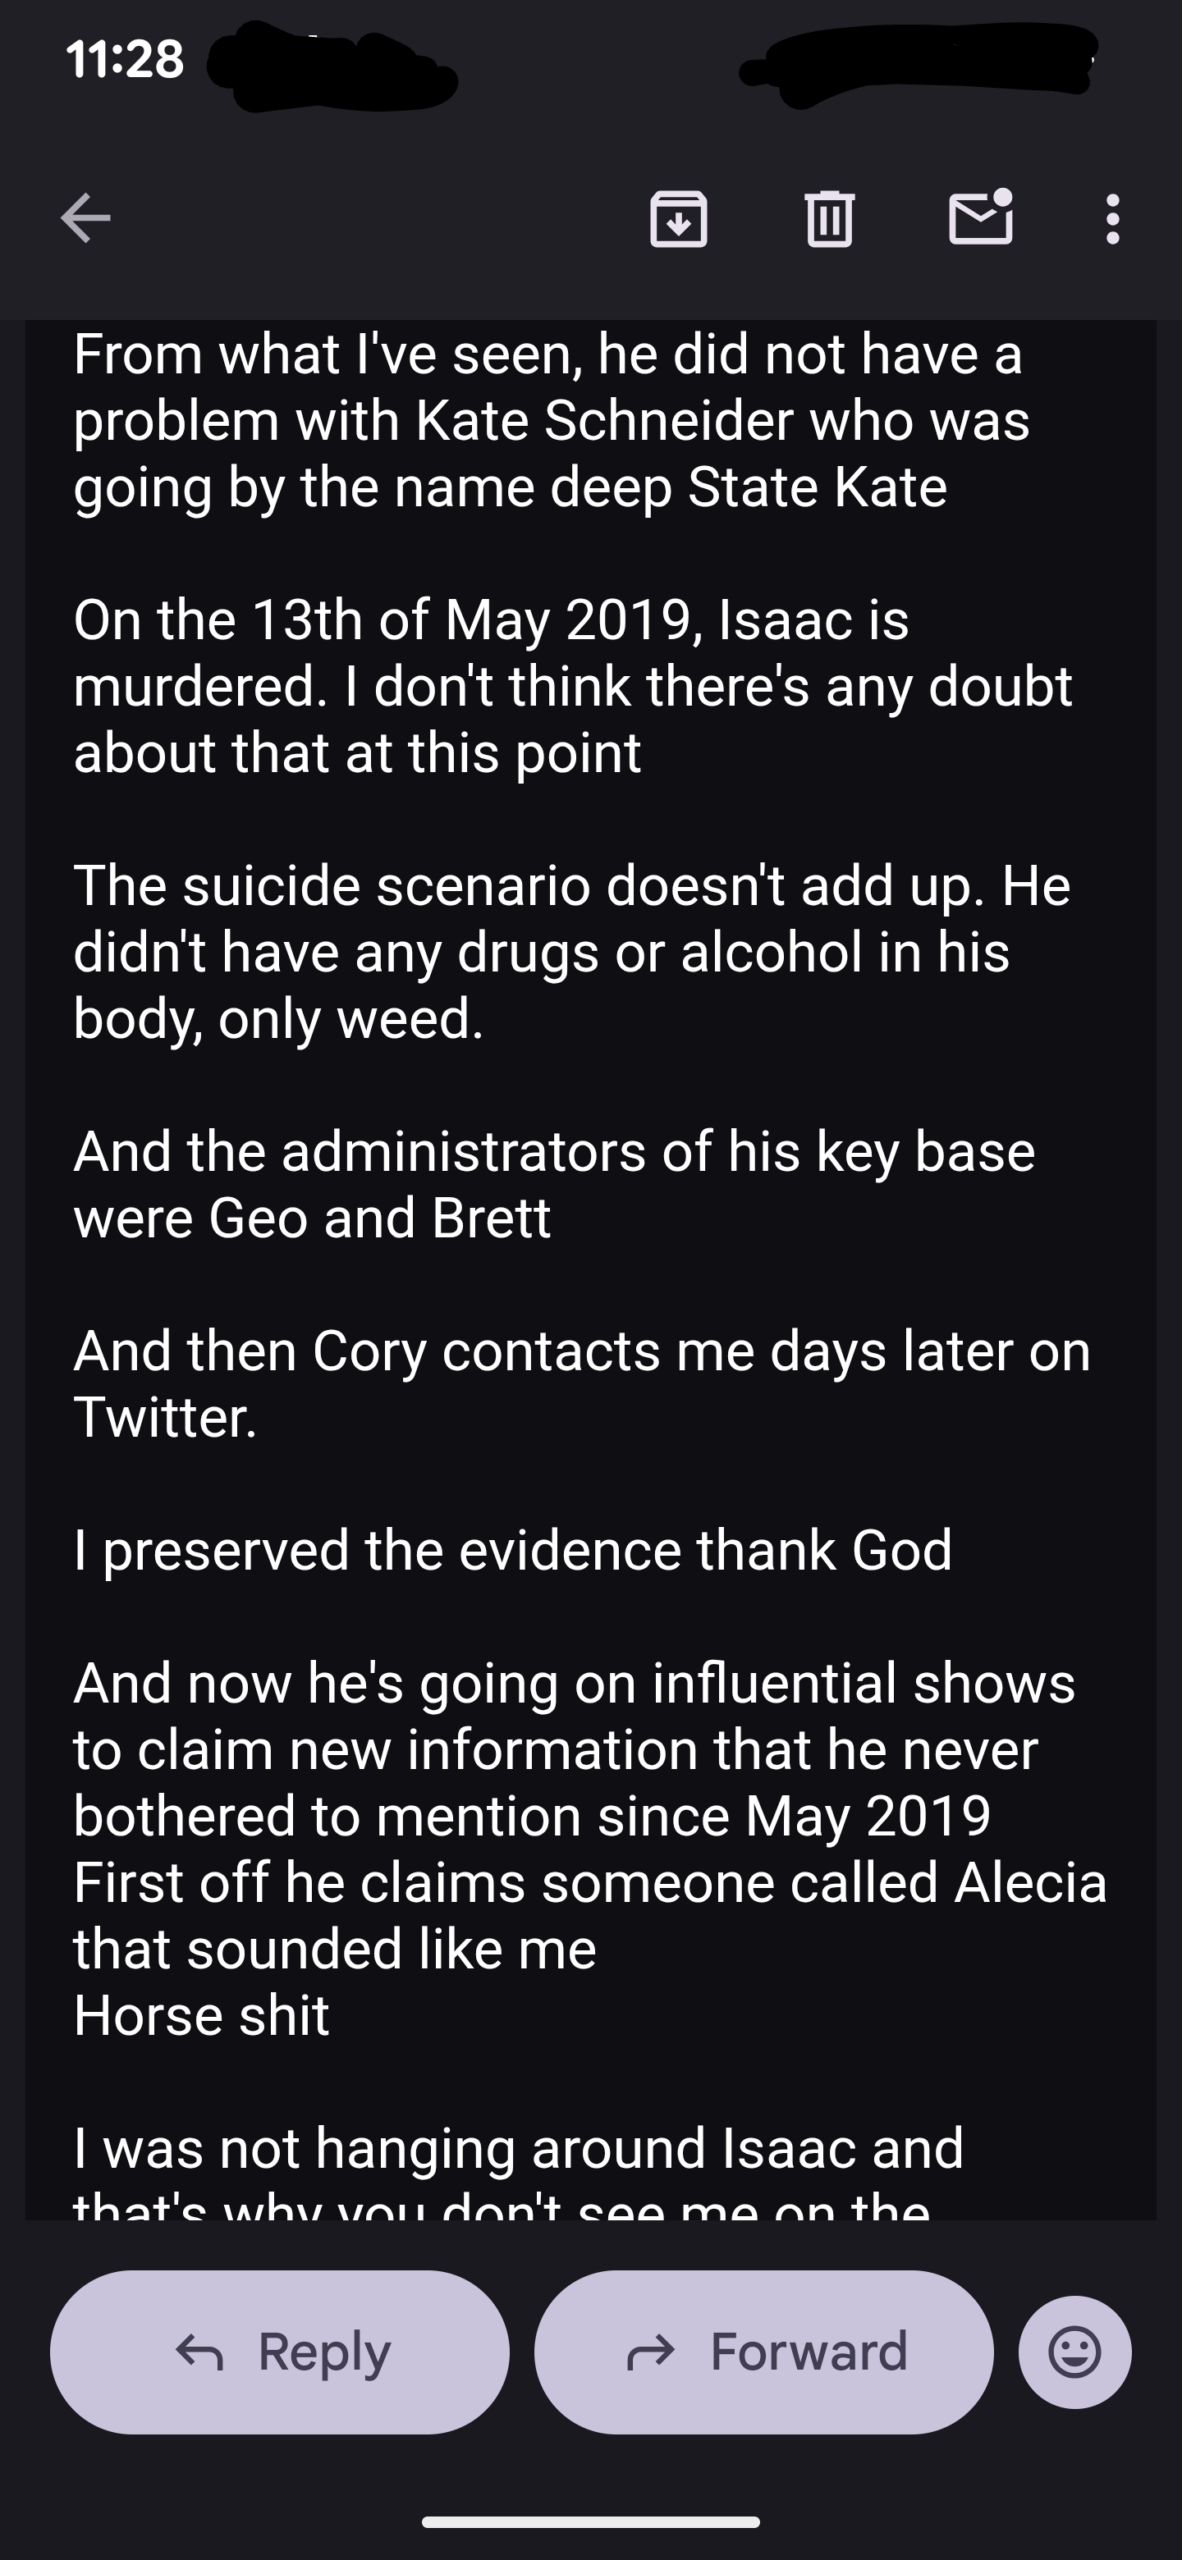The image size is (1182, 2560).
Task: Tap the home gesture bar
Action: click(x=591, y=2522)
